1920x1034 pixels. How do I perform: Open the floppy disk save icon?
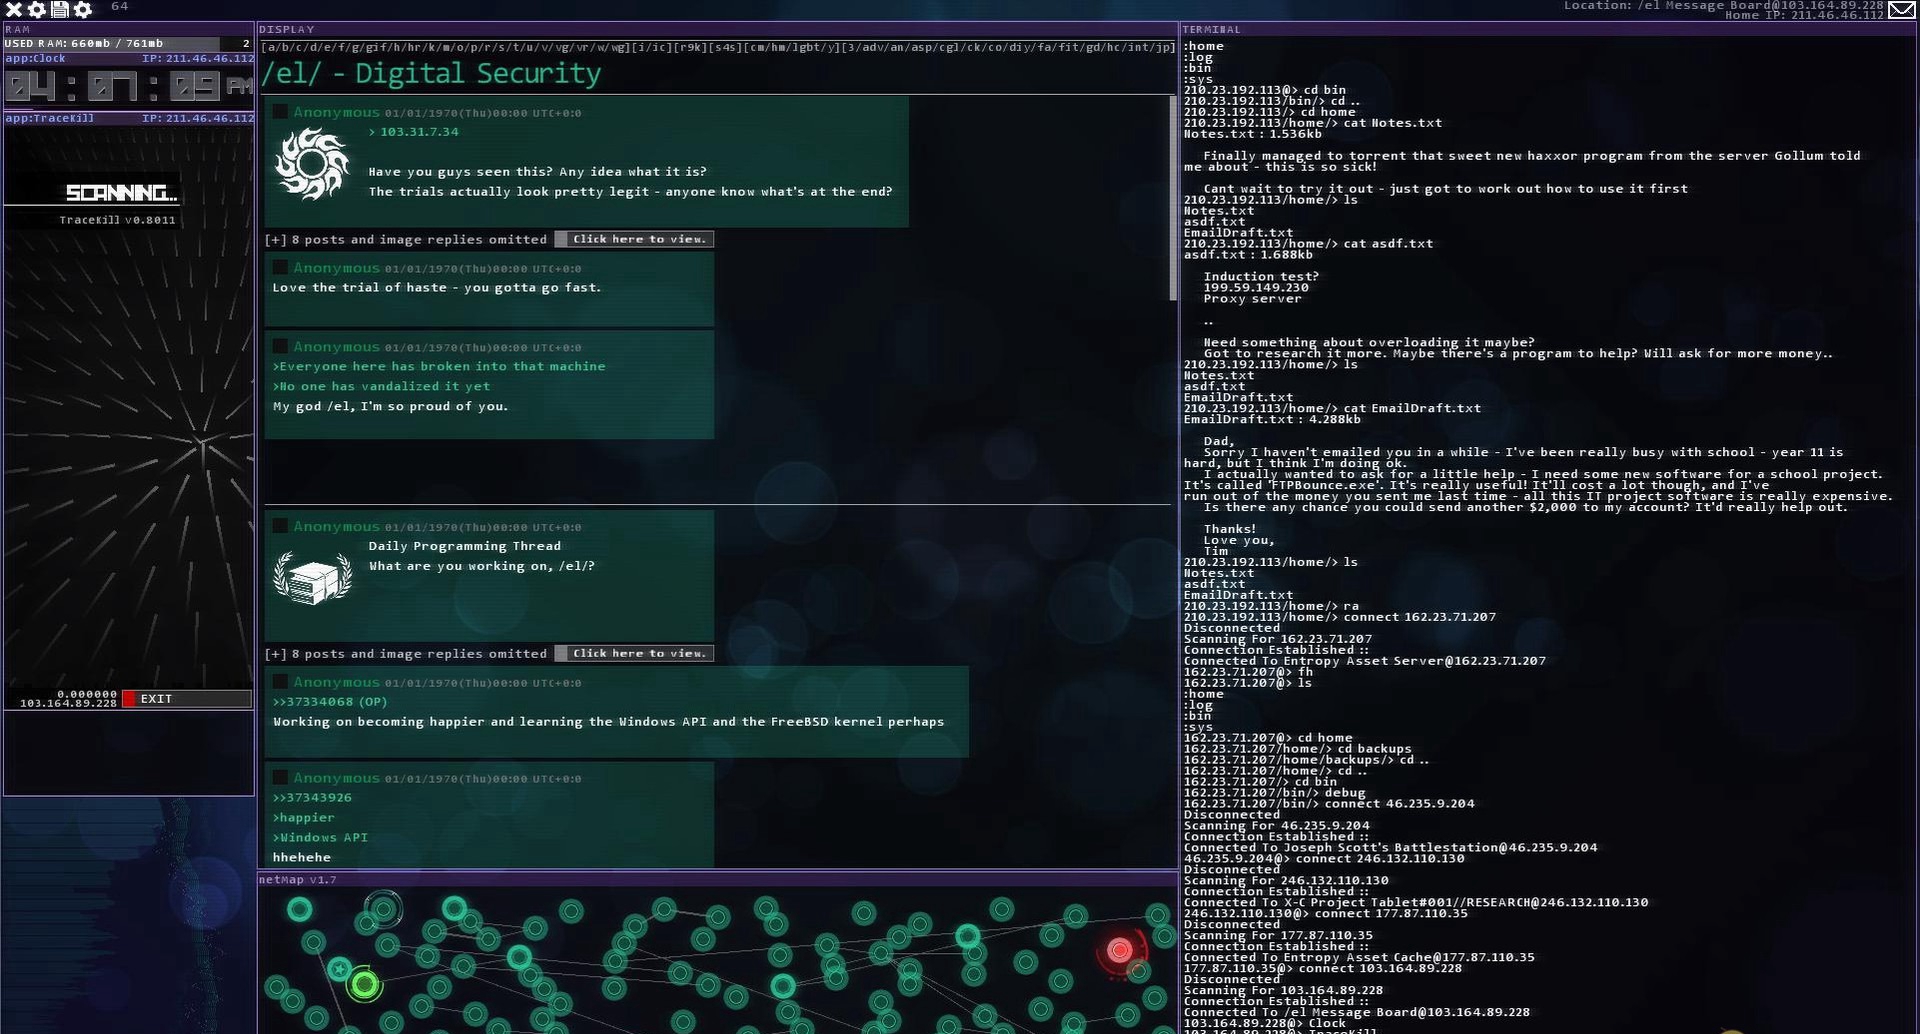pyautogui.click(x=60, y=9)
